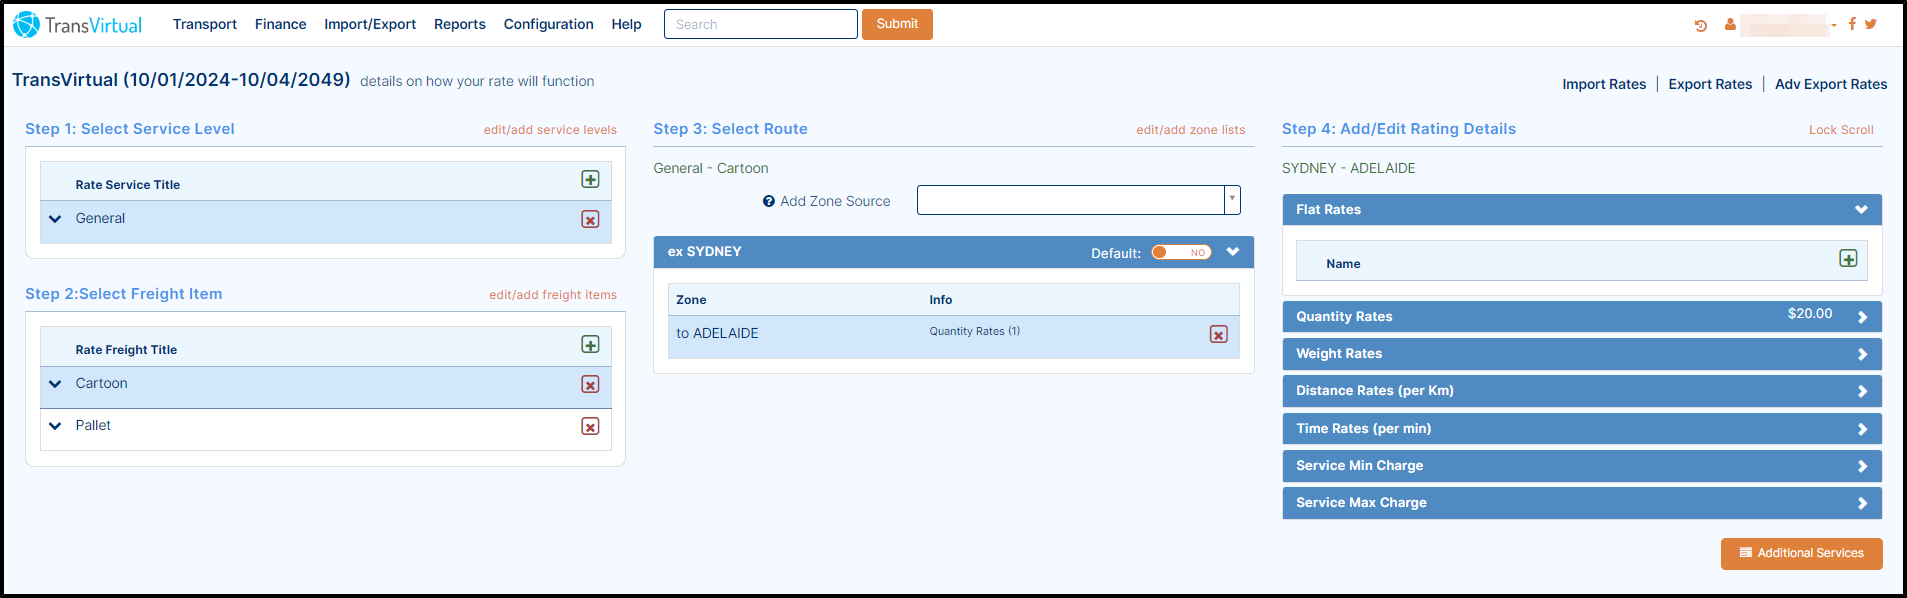Image resolution: width=1907 pixels, height=598 pixels.
Task: Open the Import/Export menu
Action: [370, 24]
